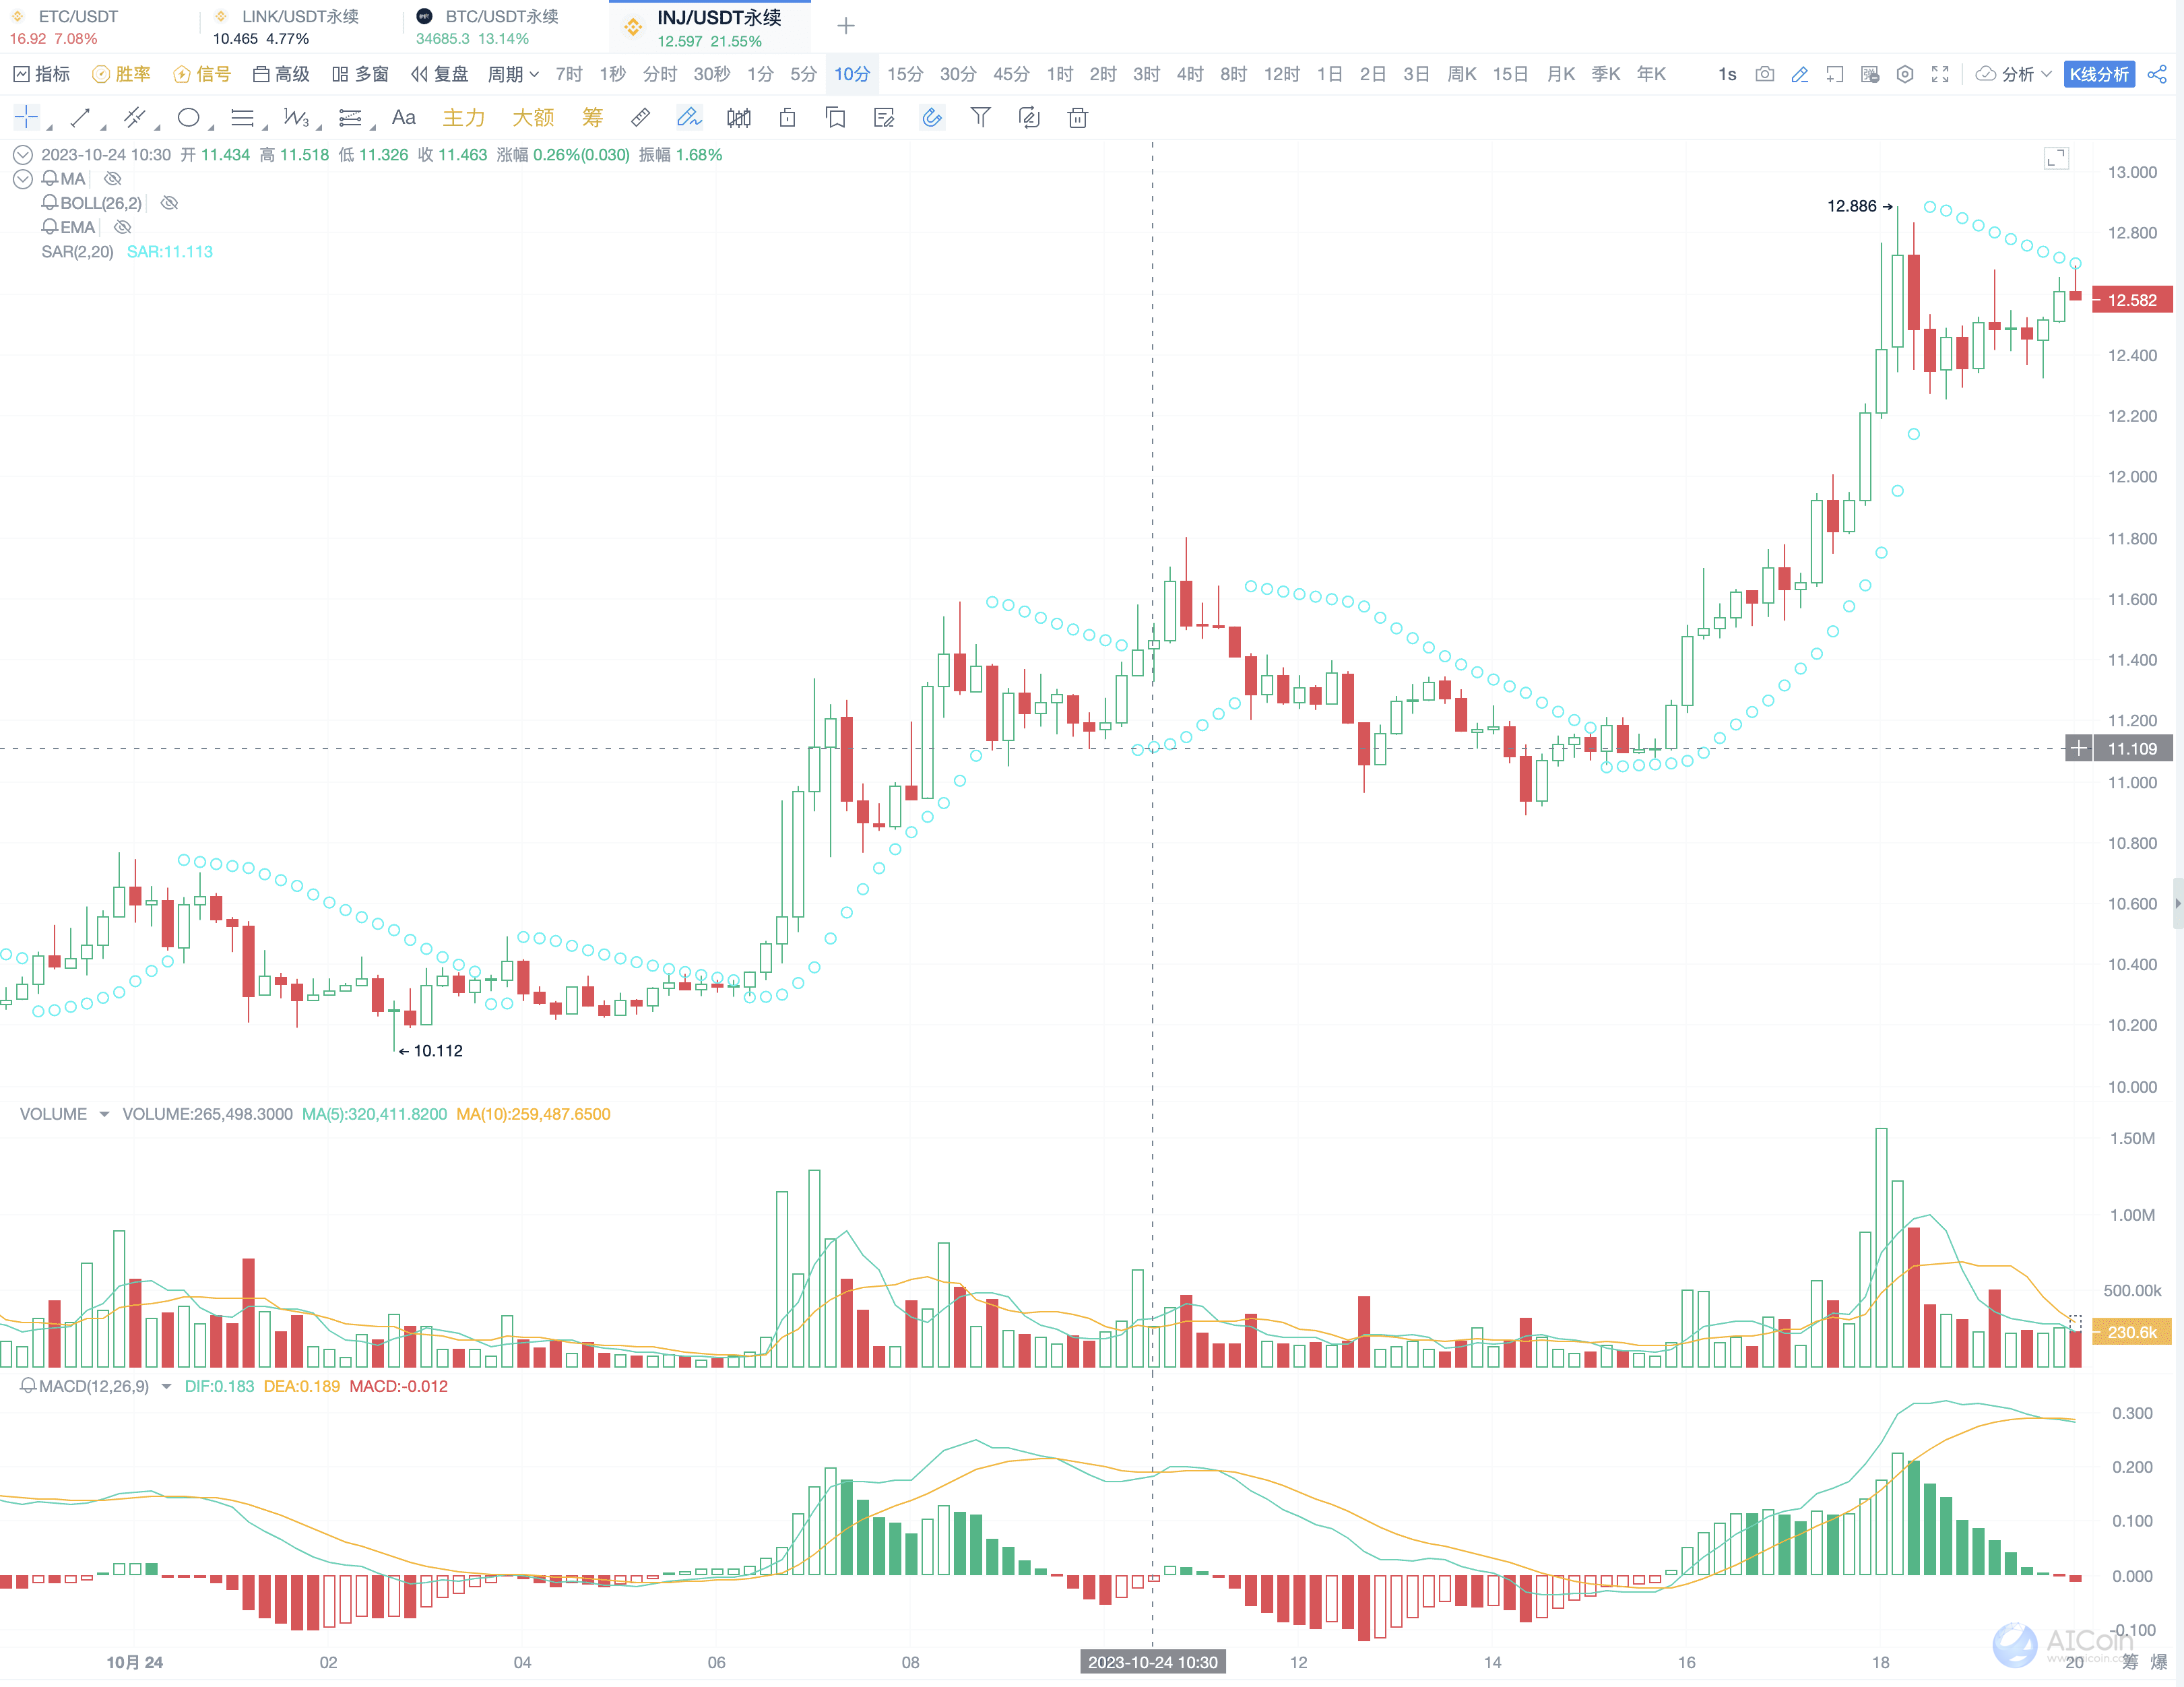Toggle the continuous drawing pen icon

(689, 118)
